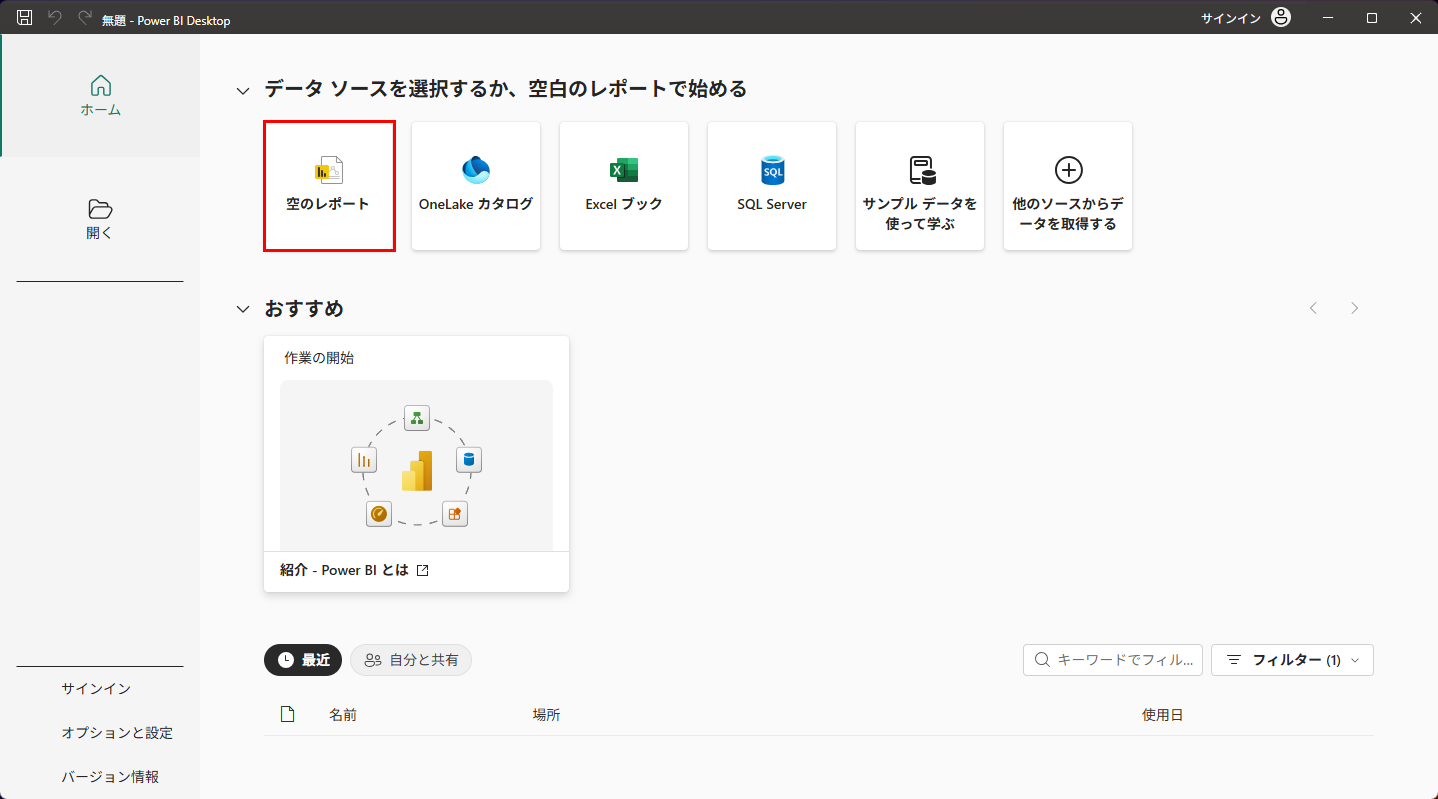Choose the SQL Server data source tile
1438x799 pixels.
[x=772, y=186]
